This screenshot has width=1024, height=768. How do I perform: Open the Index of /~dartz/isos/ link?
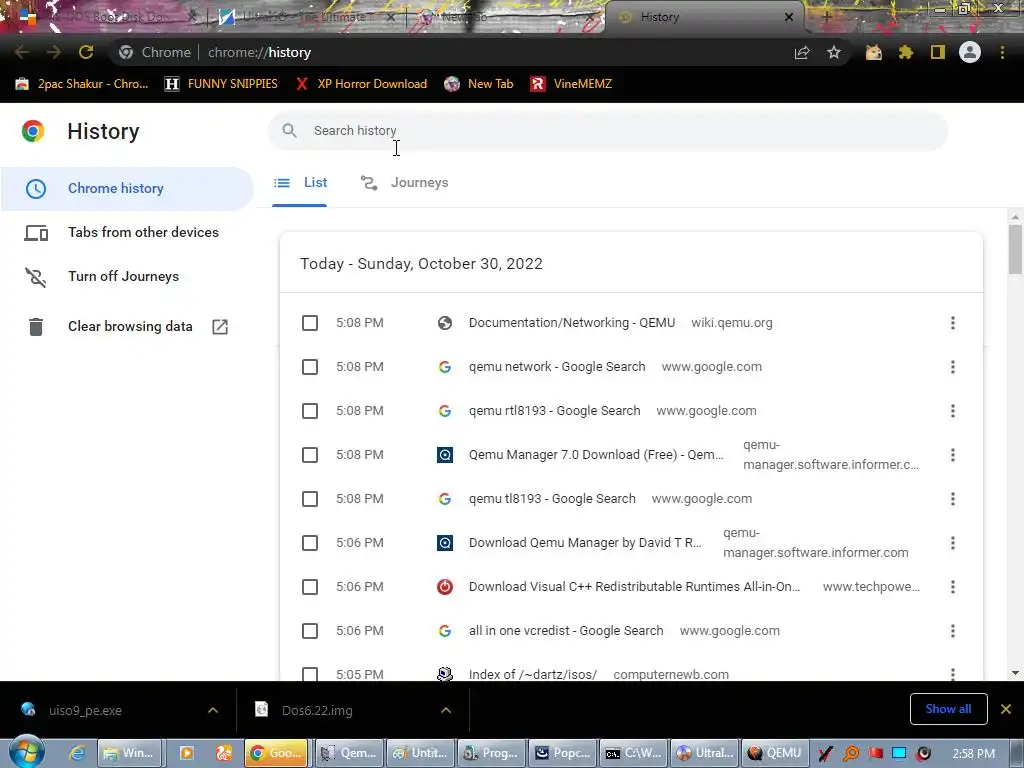tap(532, 674)
